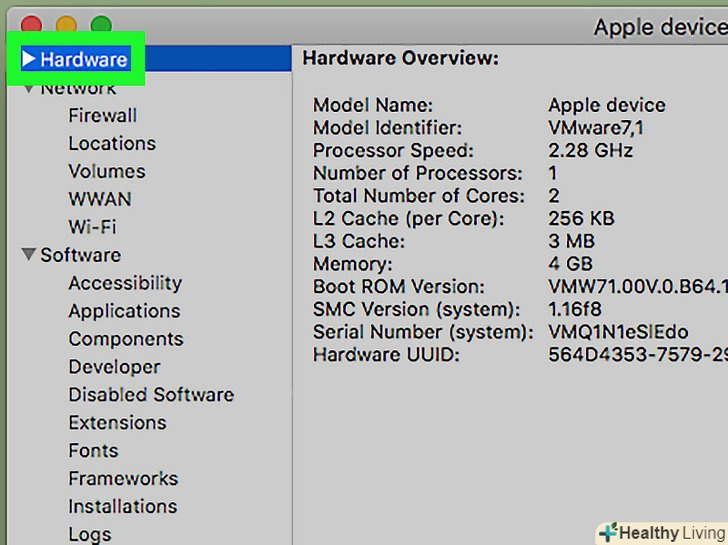Open the Developer entry

pos(114,367)
